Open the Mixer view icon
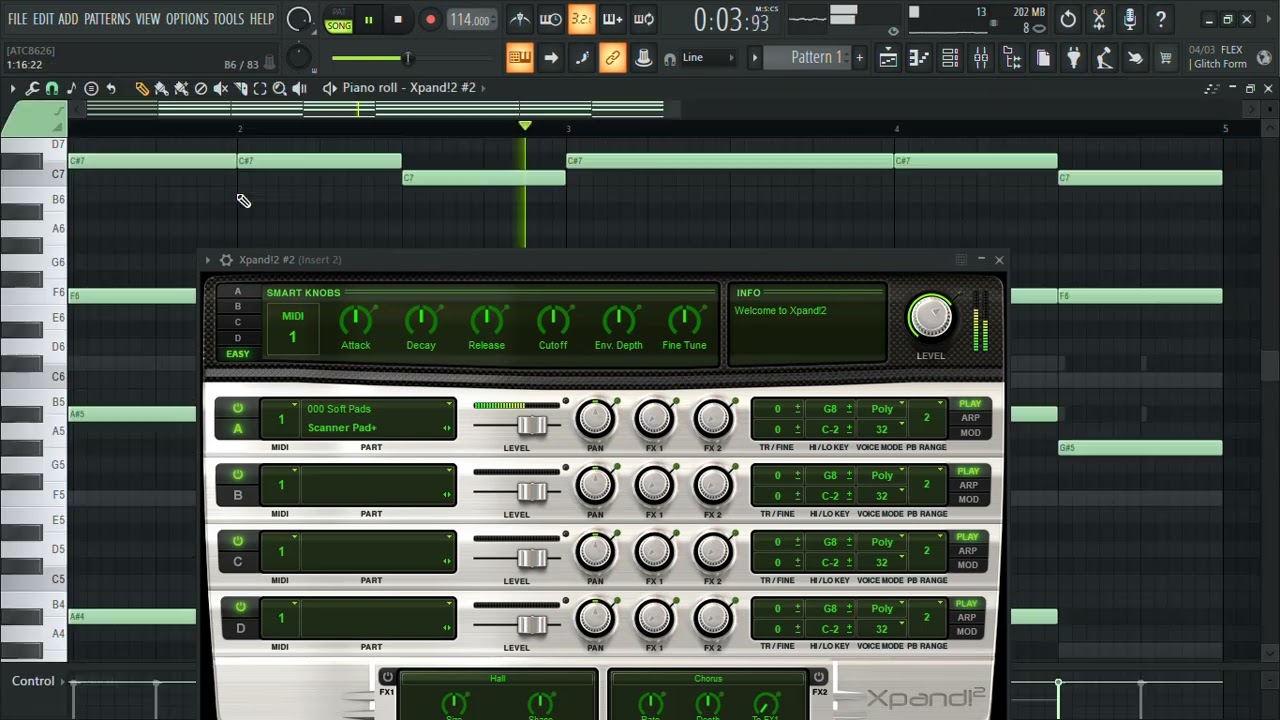Screen dimensions: 1280x720 click(x=981, y=59)
